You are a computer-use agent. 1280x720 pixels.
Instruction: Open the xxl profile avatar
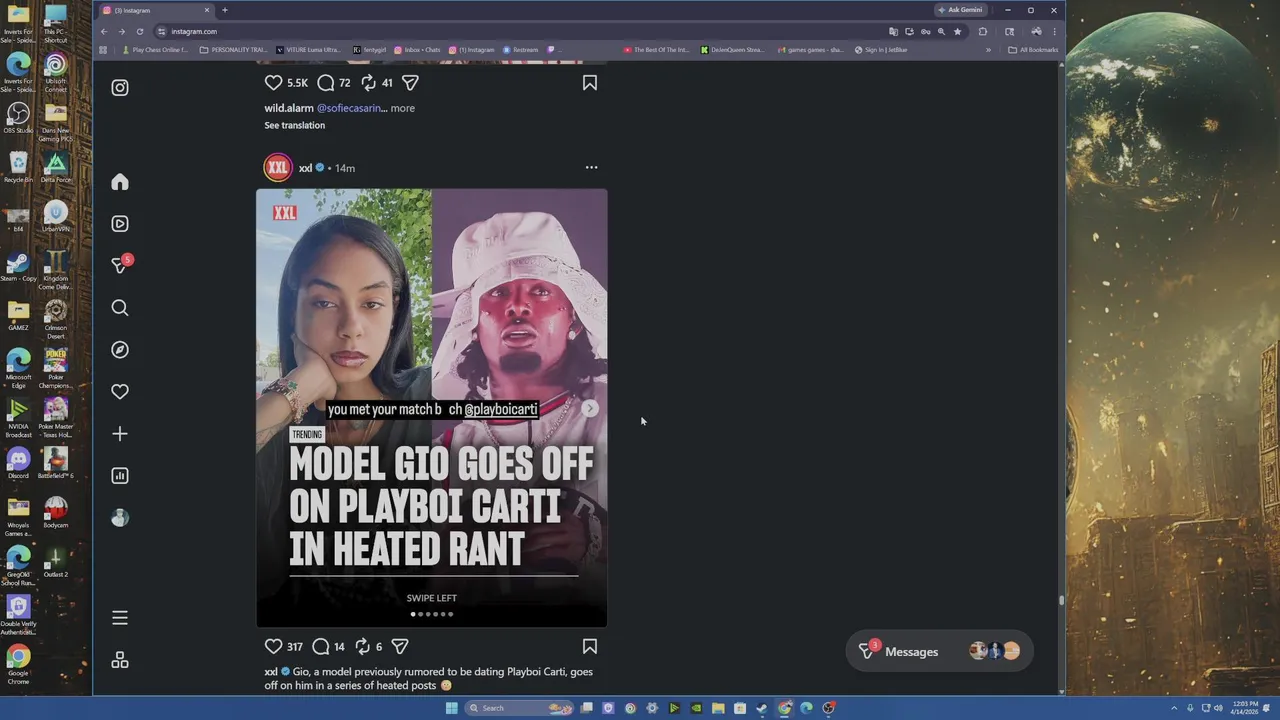278,168
